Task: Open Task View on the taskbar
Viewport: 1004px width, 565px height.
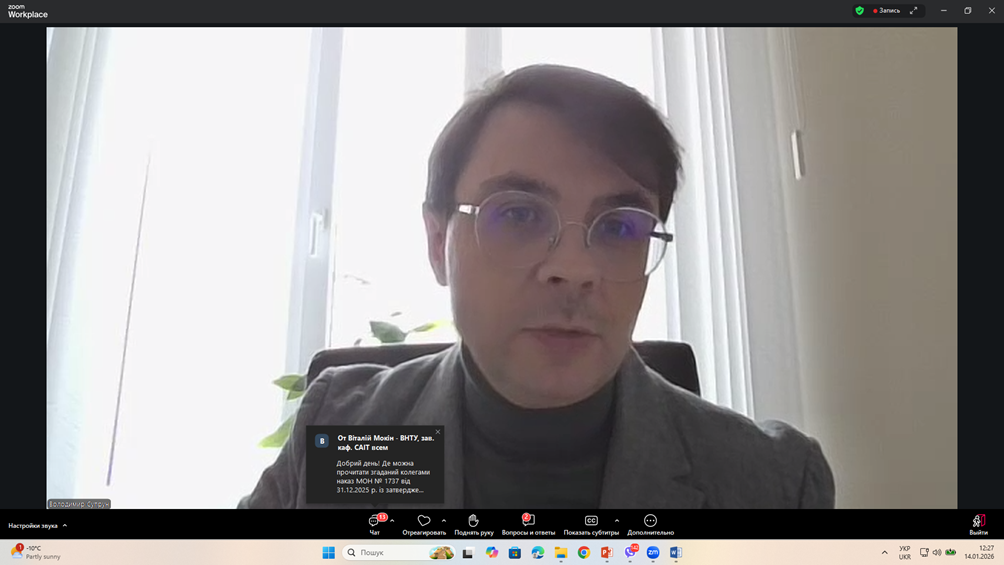Action: pos(468,552)
